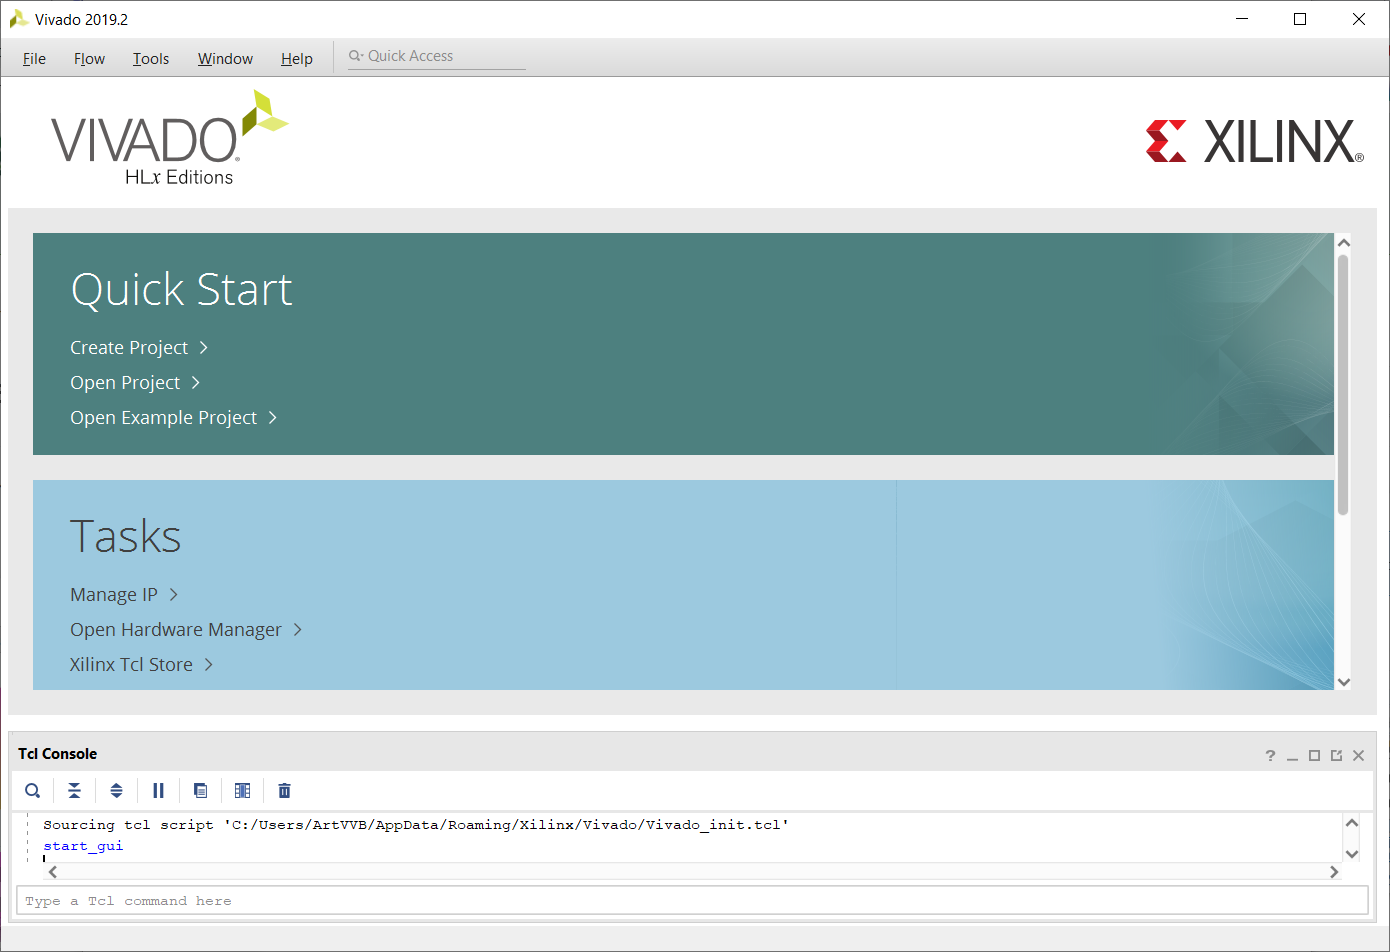Open the Tcl Console search tool

pyautogui.click(x=33, y=791)
